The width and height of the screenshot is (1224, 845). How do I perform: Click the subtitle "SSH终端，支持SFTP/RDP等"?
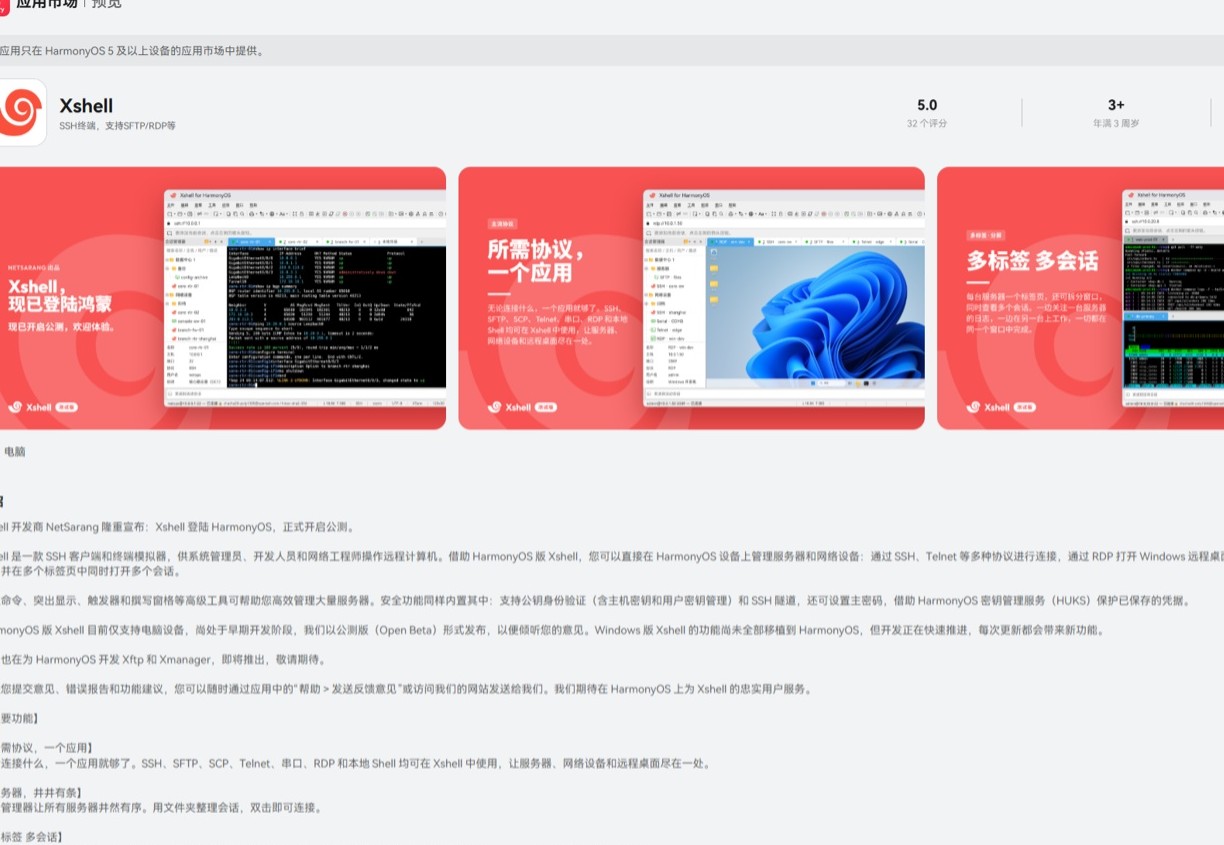[x=117, y=126]
